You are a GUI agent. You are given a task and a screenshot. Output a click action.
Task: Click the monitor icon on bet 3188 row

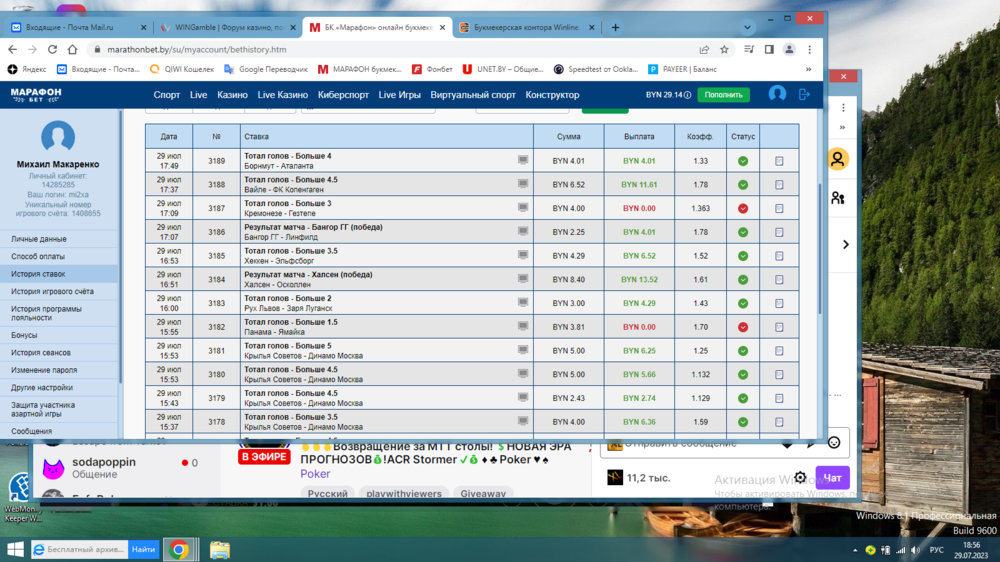(523, 184)
